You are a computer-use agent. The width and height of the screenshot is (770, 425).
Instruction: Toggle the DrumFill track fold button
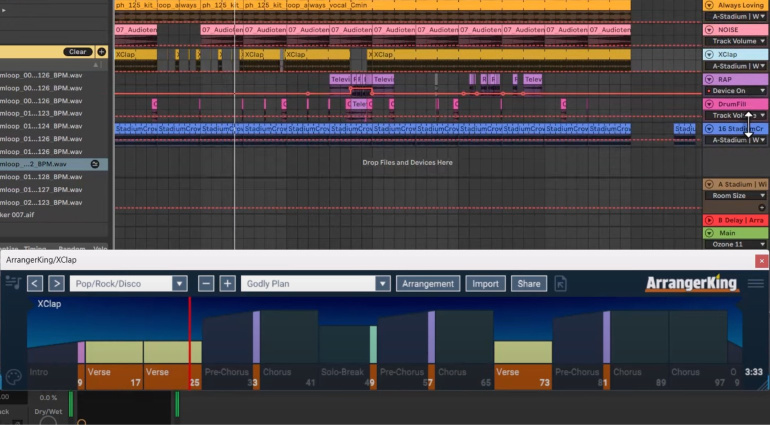click(709, 104)
